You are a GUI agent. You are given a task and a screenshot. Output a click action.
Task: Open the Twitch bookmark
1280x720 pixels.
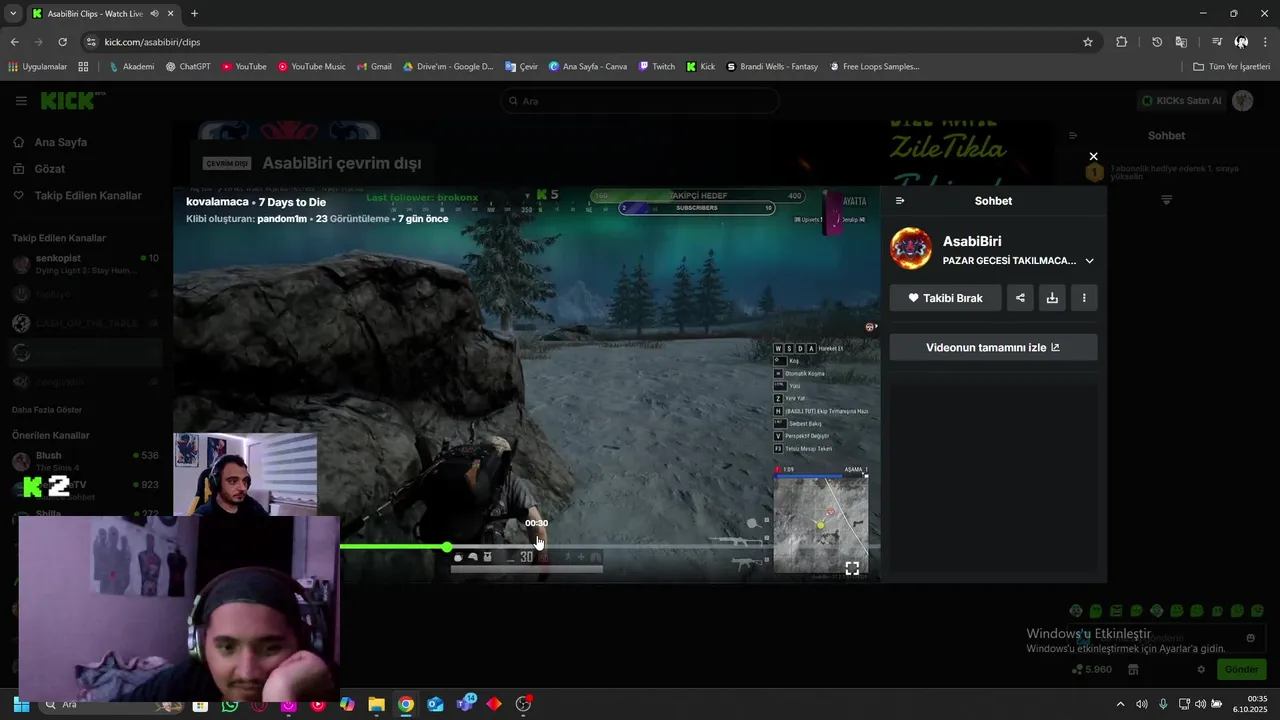click(x=657, y=67)
